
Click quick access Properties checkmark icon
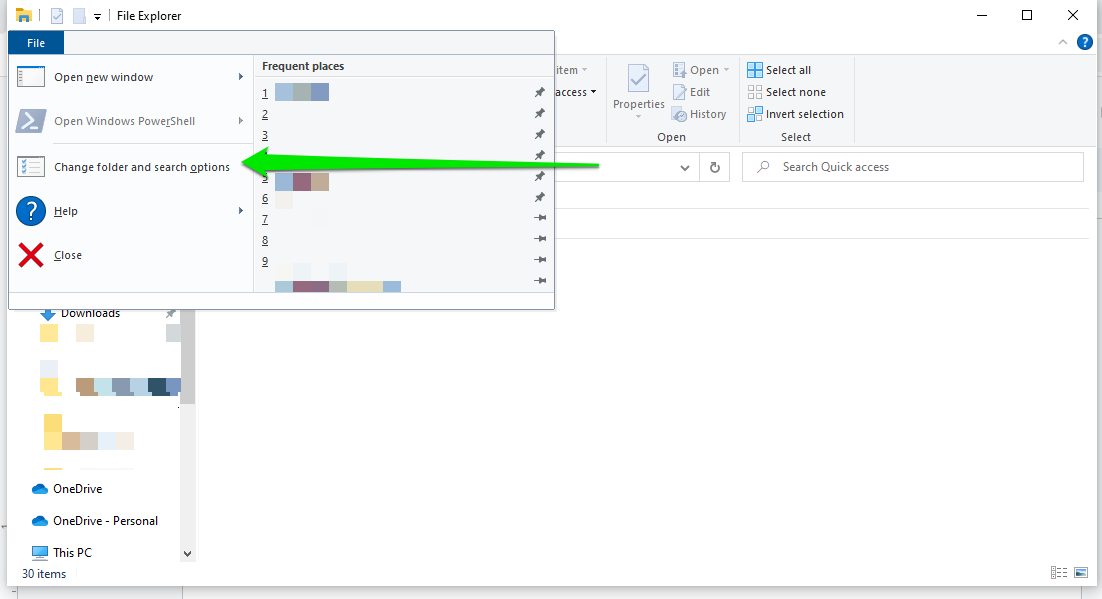[x=57, y=15]
